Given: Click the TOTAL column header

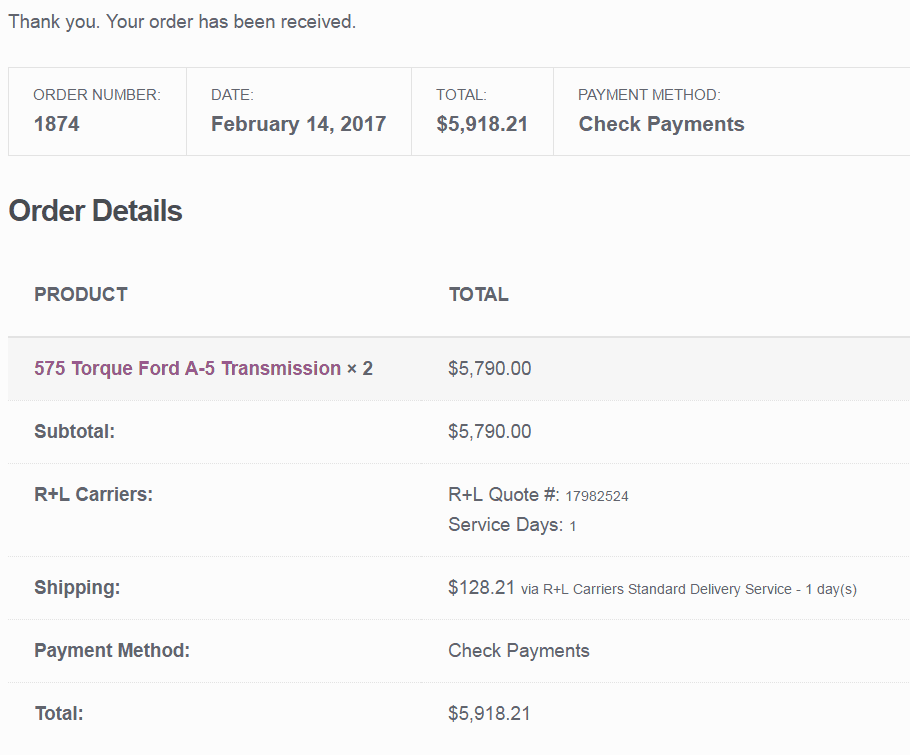Looking at the screenshot, I should pos(479,294).
